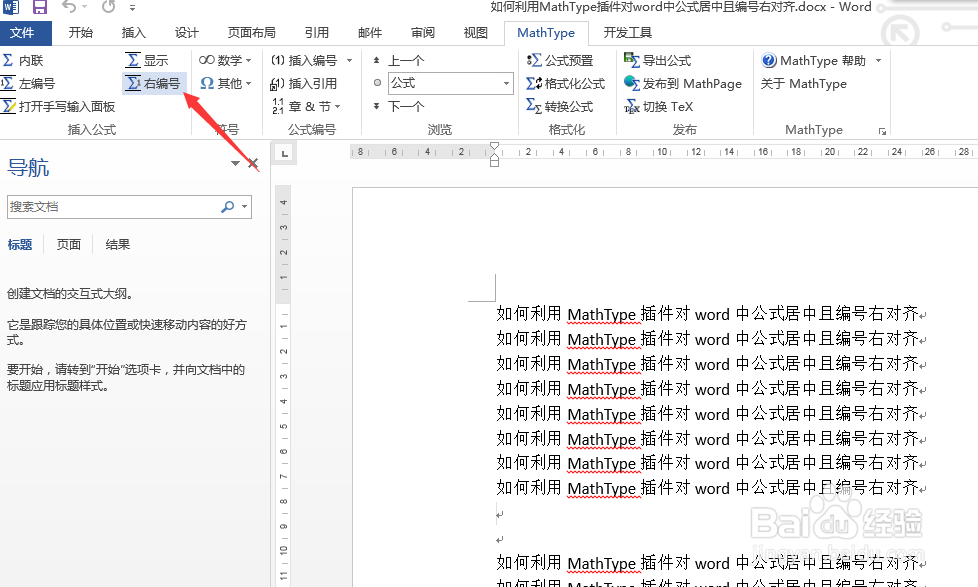Click the 搜索文档 navigation search field
This screenshot has width=978, height=587.
pos(112,206)
